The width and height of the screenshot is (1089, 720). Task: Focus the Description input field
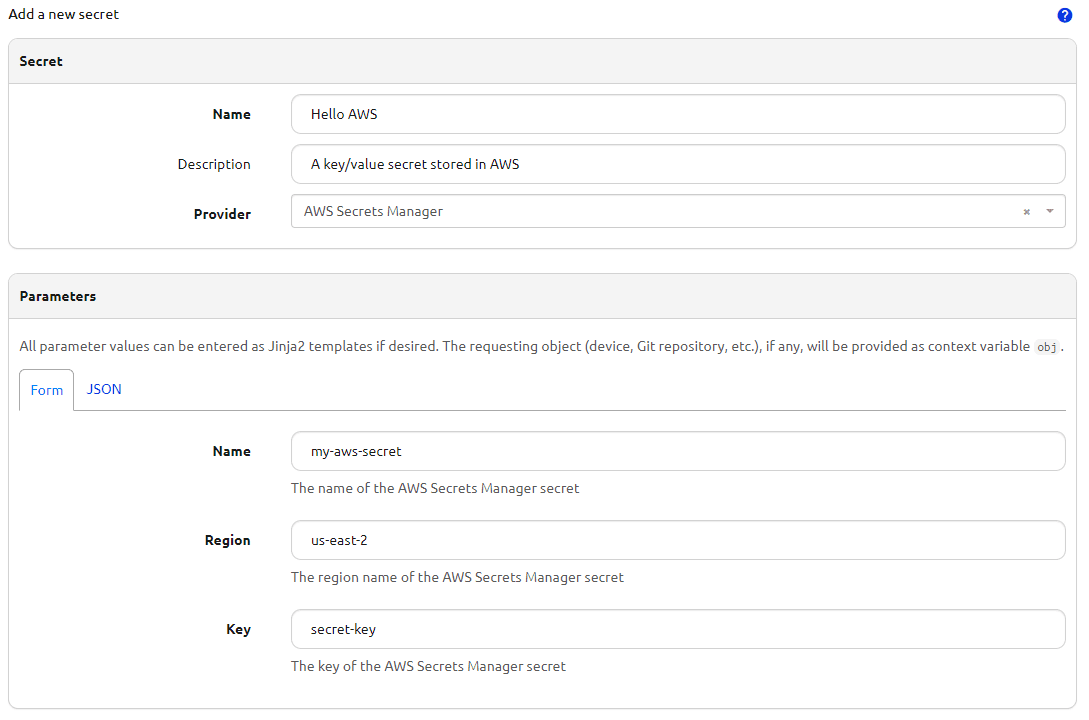point(677,164)
